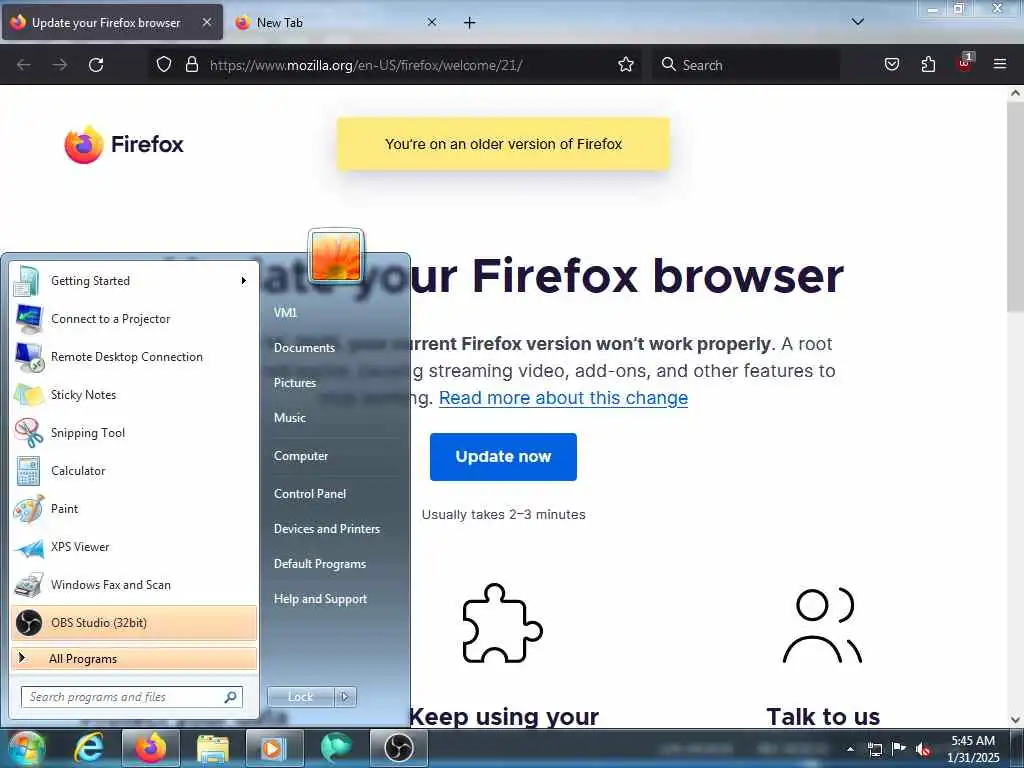Launch XPS Viewer from the Start menu

click(134, 547)
